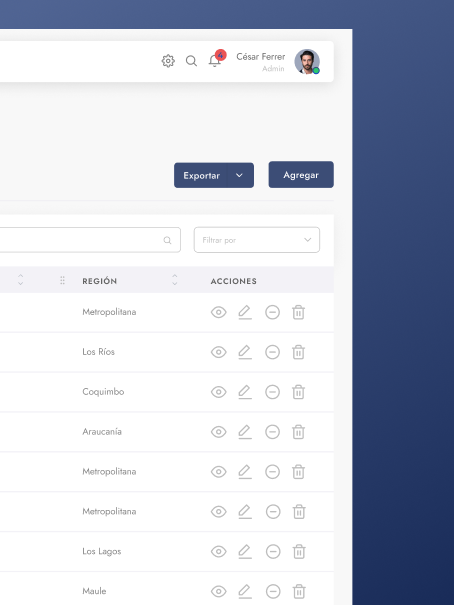Open notifications bell with red badge
The height and width of the screenshot is (605, 454).
coord(215,61)
